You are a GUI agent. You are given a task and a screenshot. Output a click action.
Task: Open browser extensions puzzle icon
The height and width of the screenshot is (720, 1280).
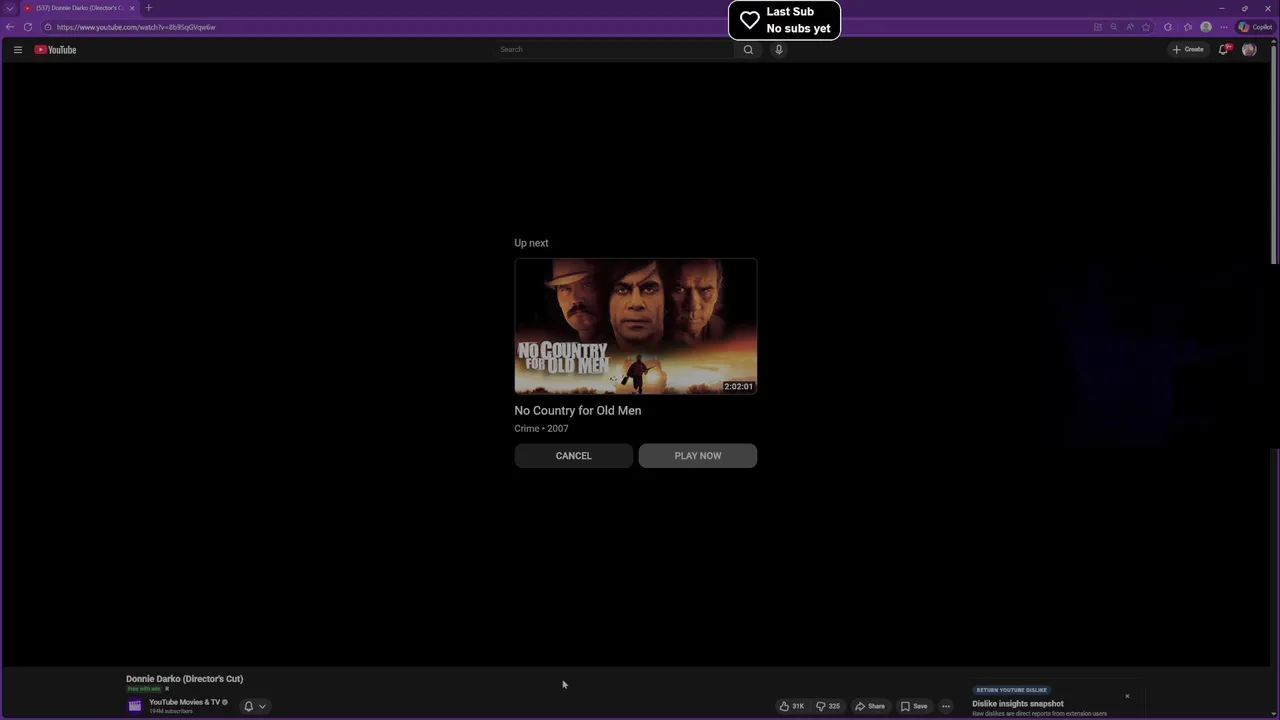coord(1168,27)
